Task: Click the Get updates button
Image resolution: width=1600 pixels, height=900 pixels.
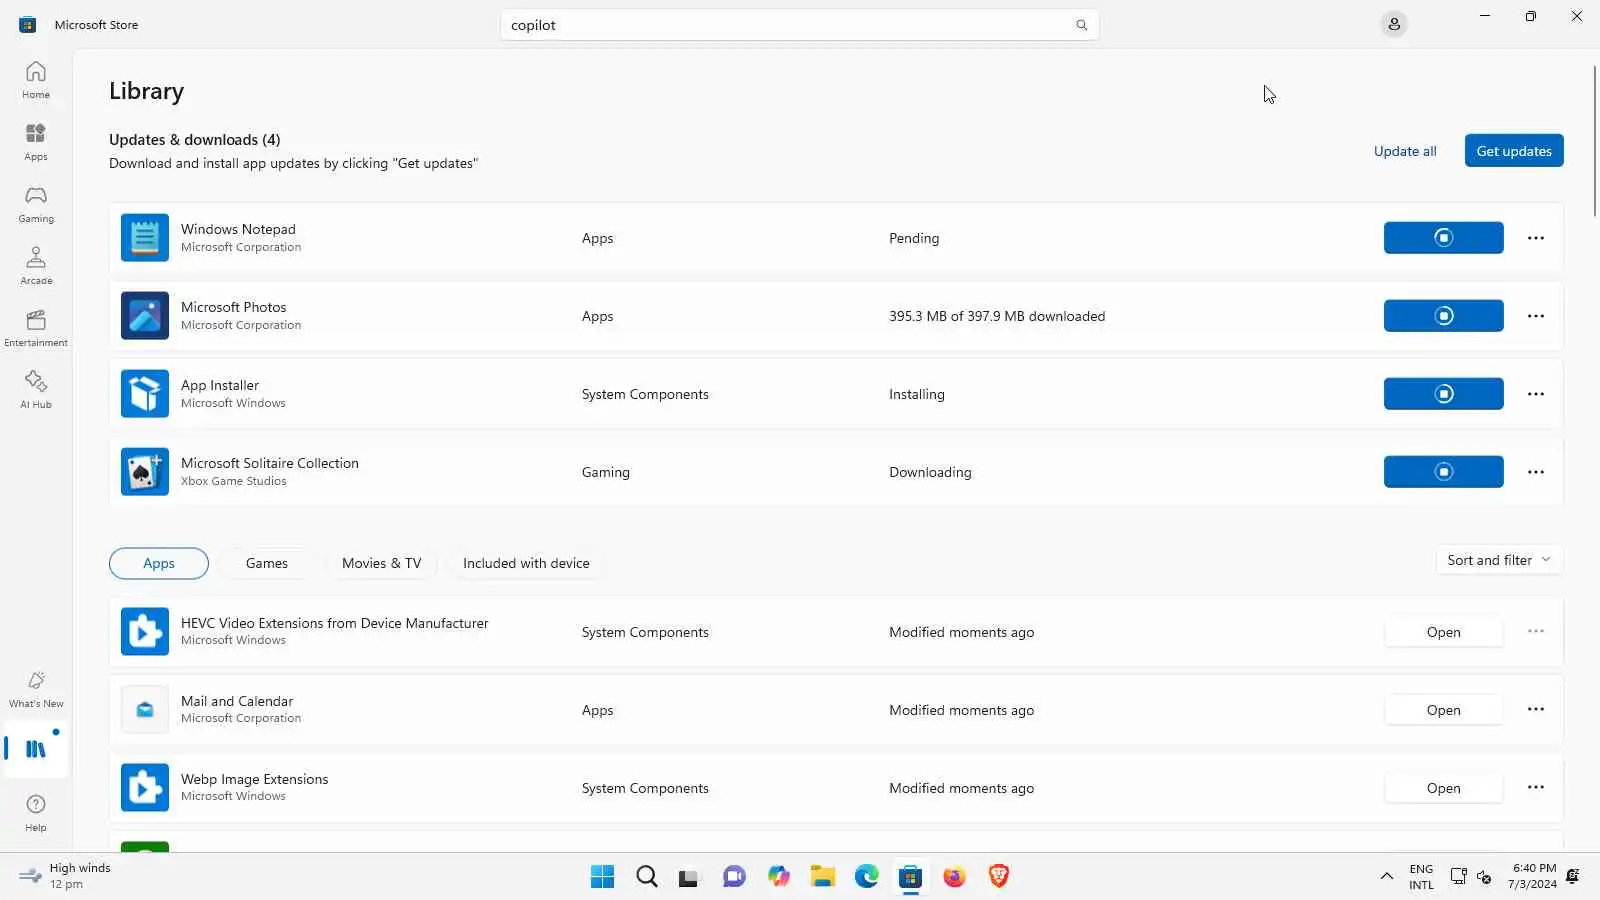Action: (1514, 151)
